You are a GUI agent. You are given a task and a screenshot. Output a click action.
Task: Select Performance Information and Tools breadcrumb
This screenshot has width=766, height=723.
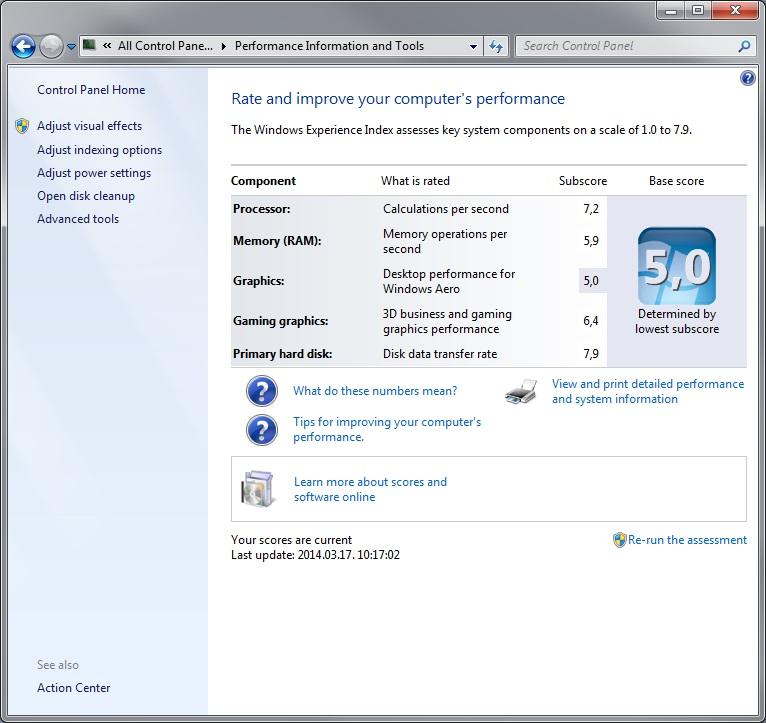(x=329, y=46)
